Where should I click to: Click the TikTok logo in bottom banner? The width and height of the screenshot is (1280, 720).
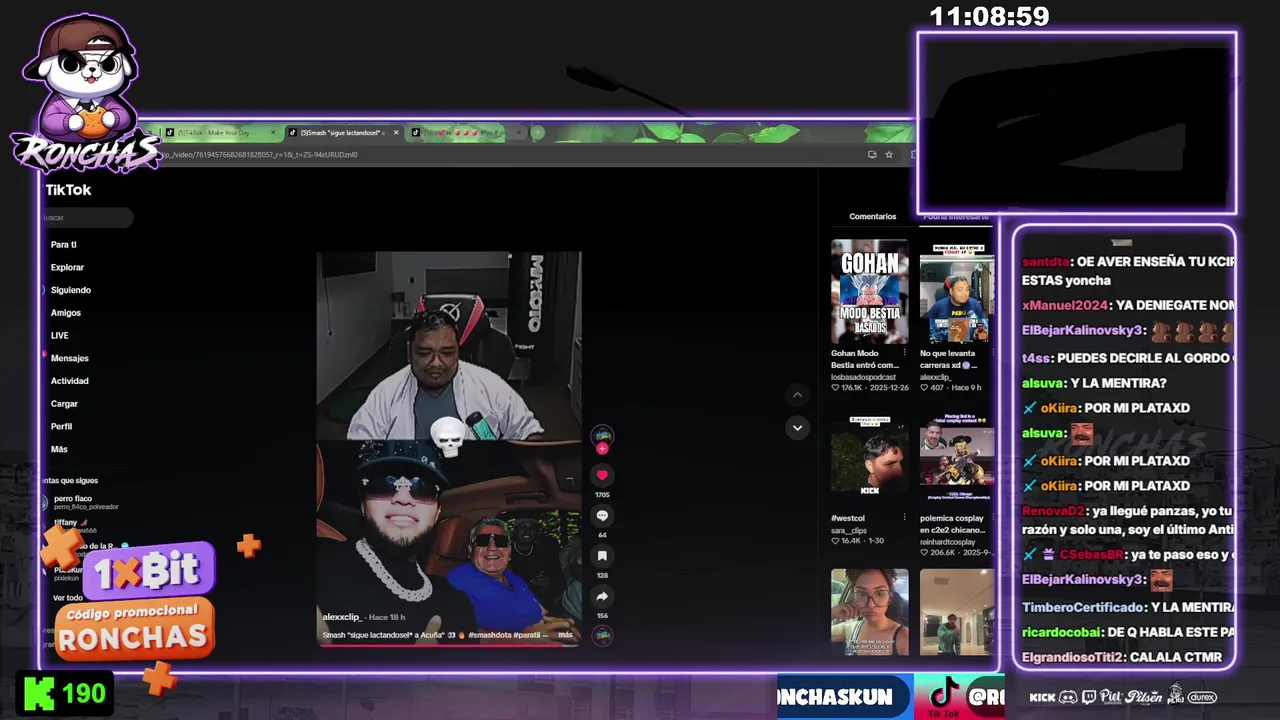[x=942, y=696]
